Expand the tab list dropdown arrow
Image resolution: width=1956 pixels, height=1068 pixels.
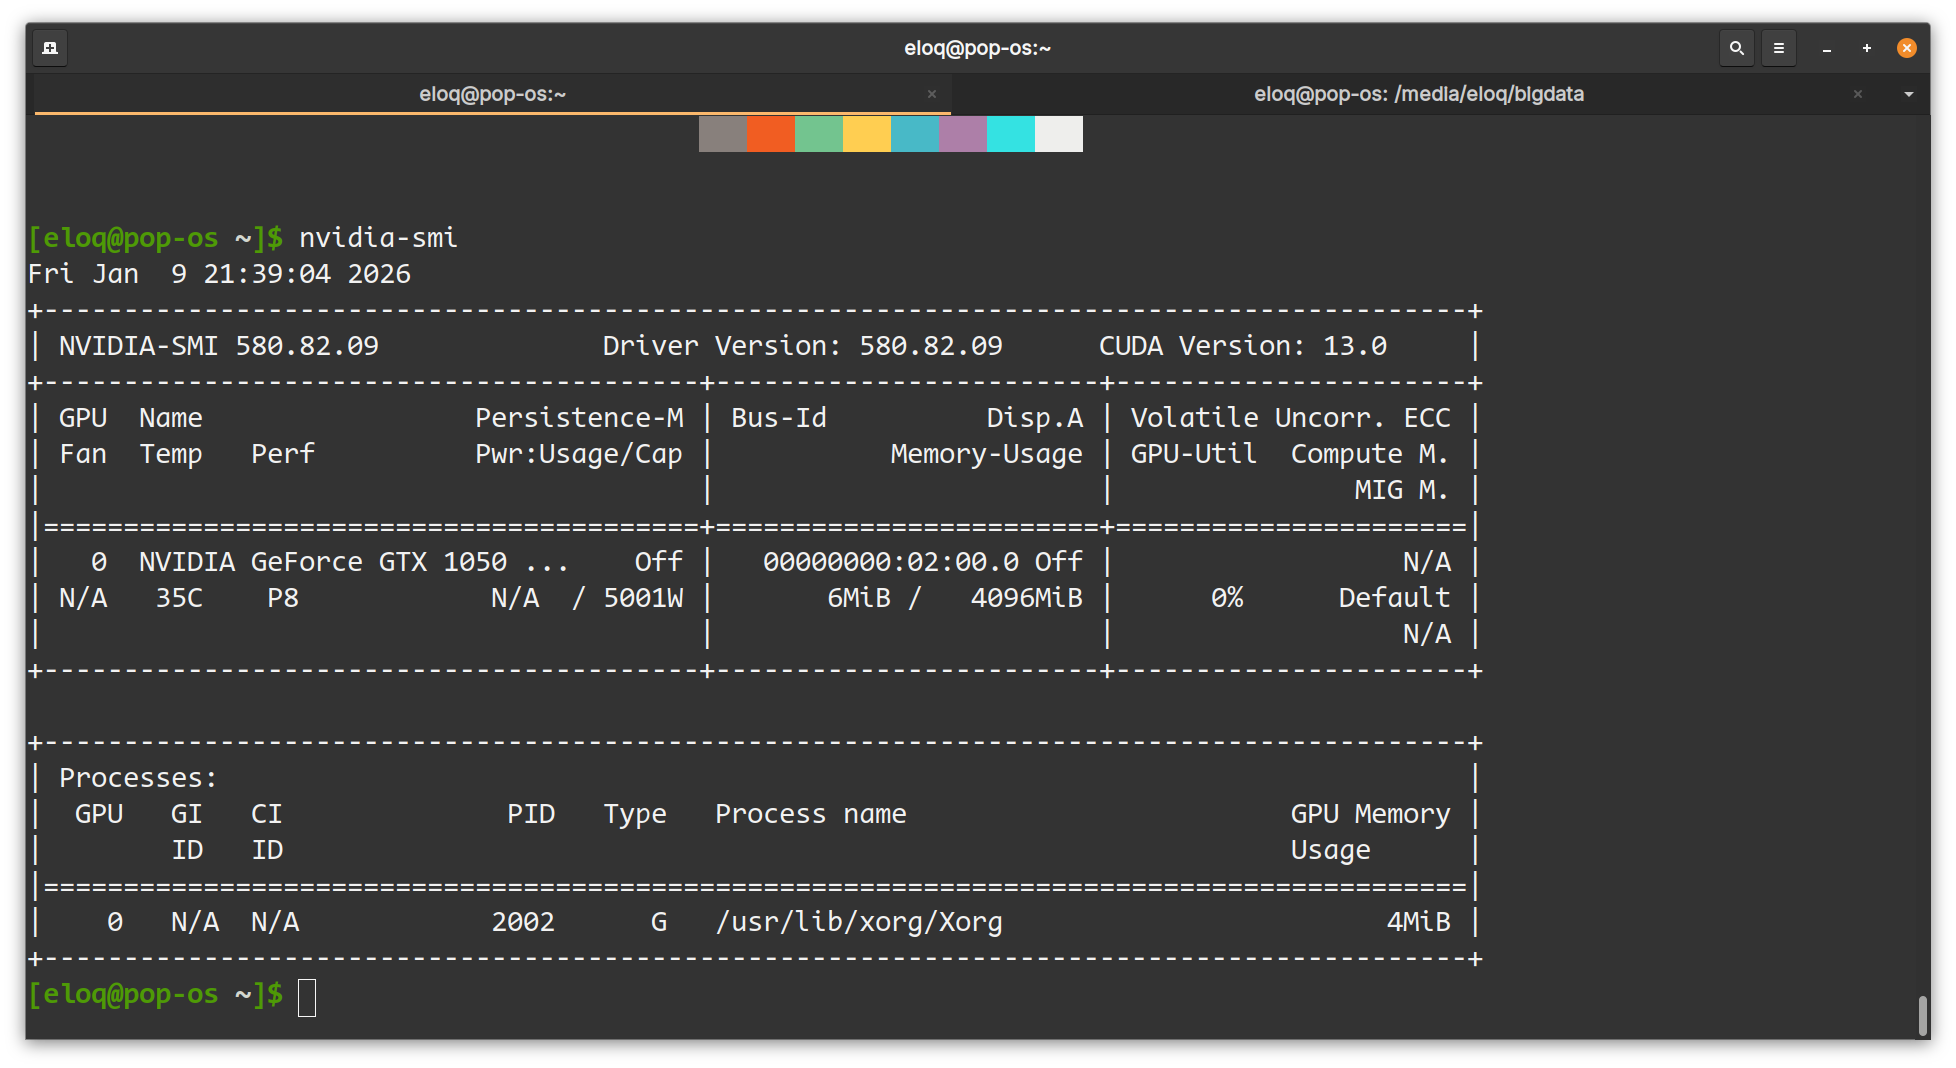(1909, 94)
